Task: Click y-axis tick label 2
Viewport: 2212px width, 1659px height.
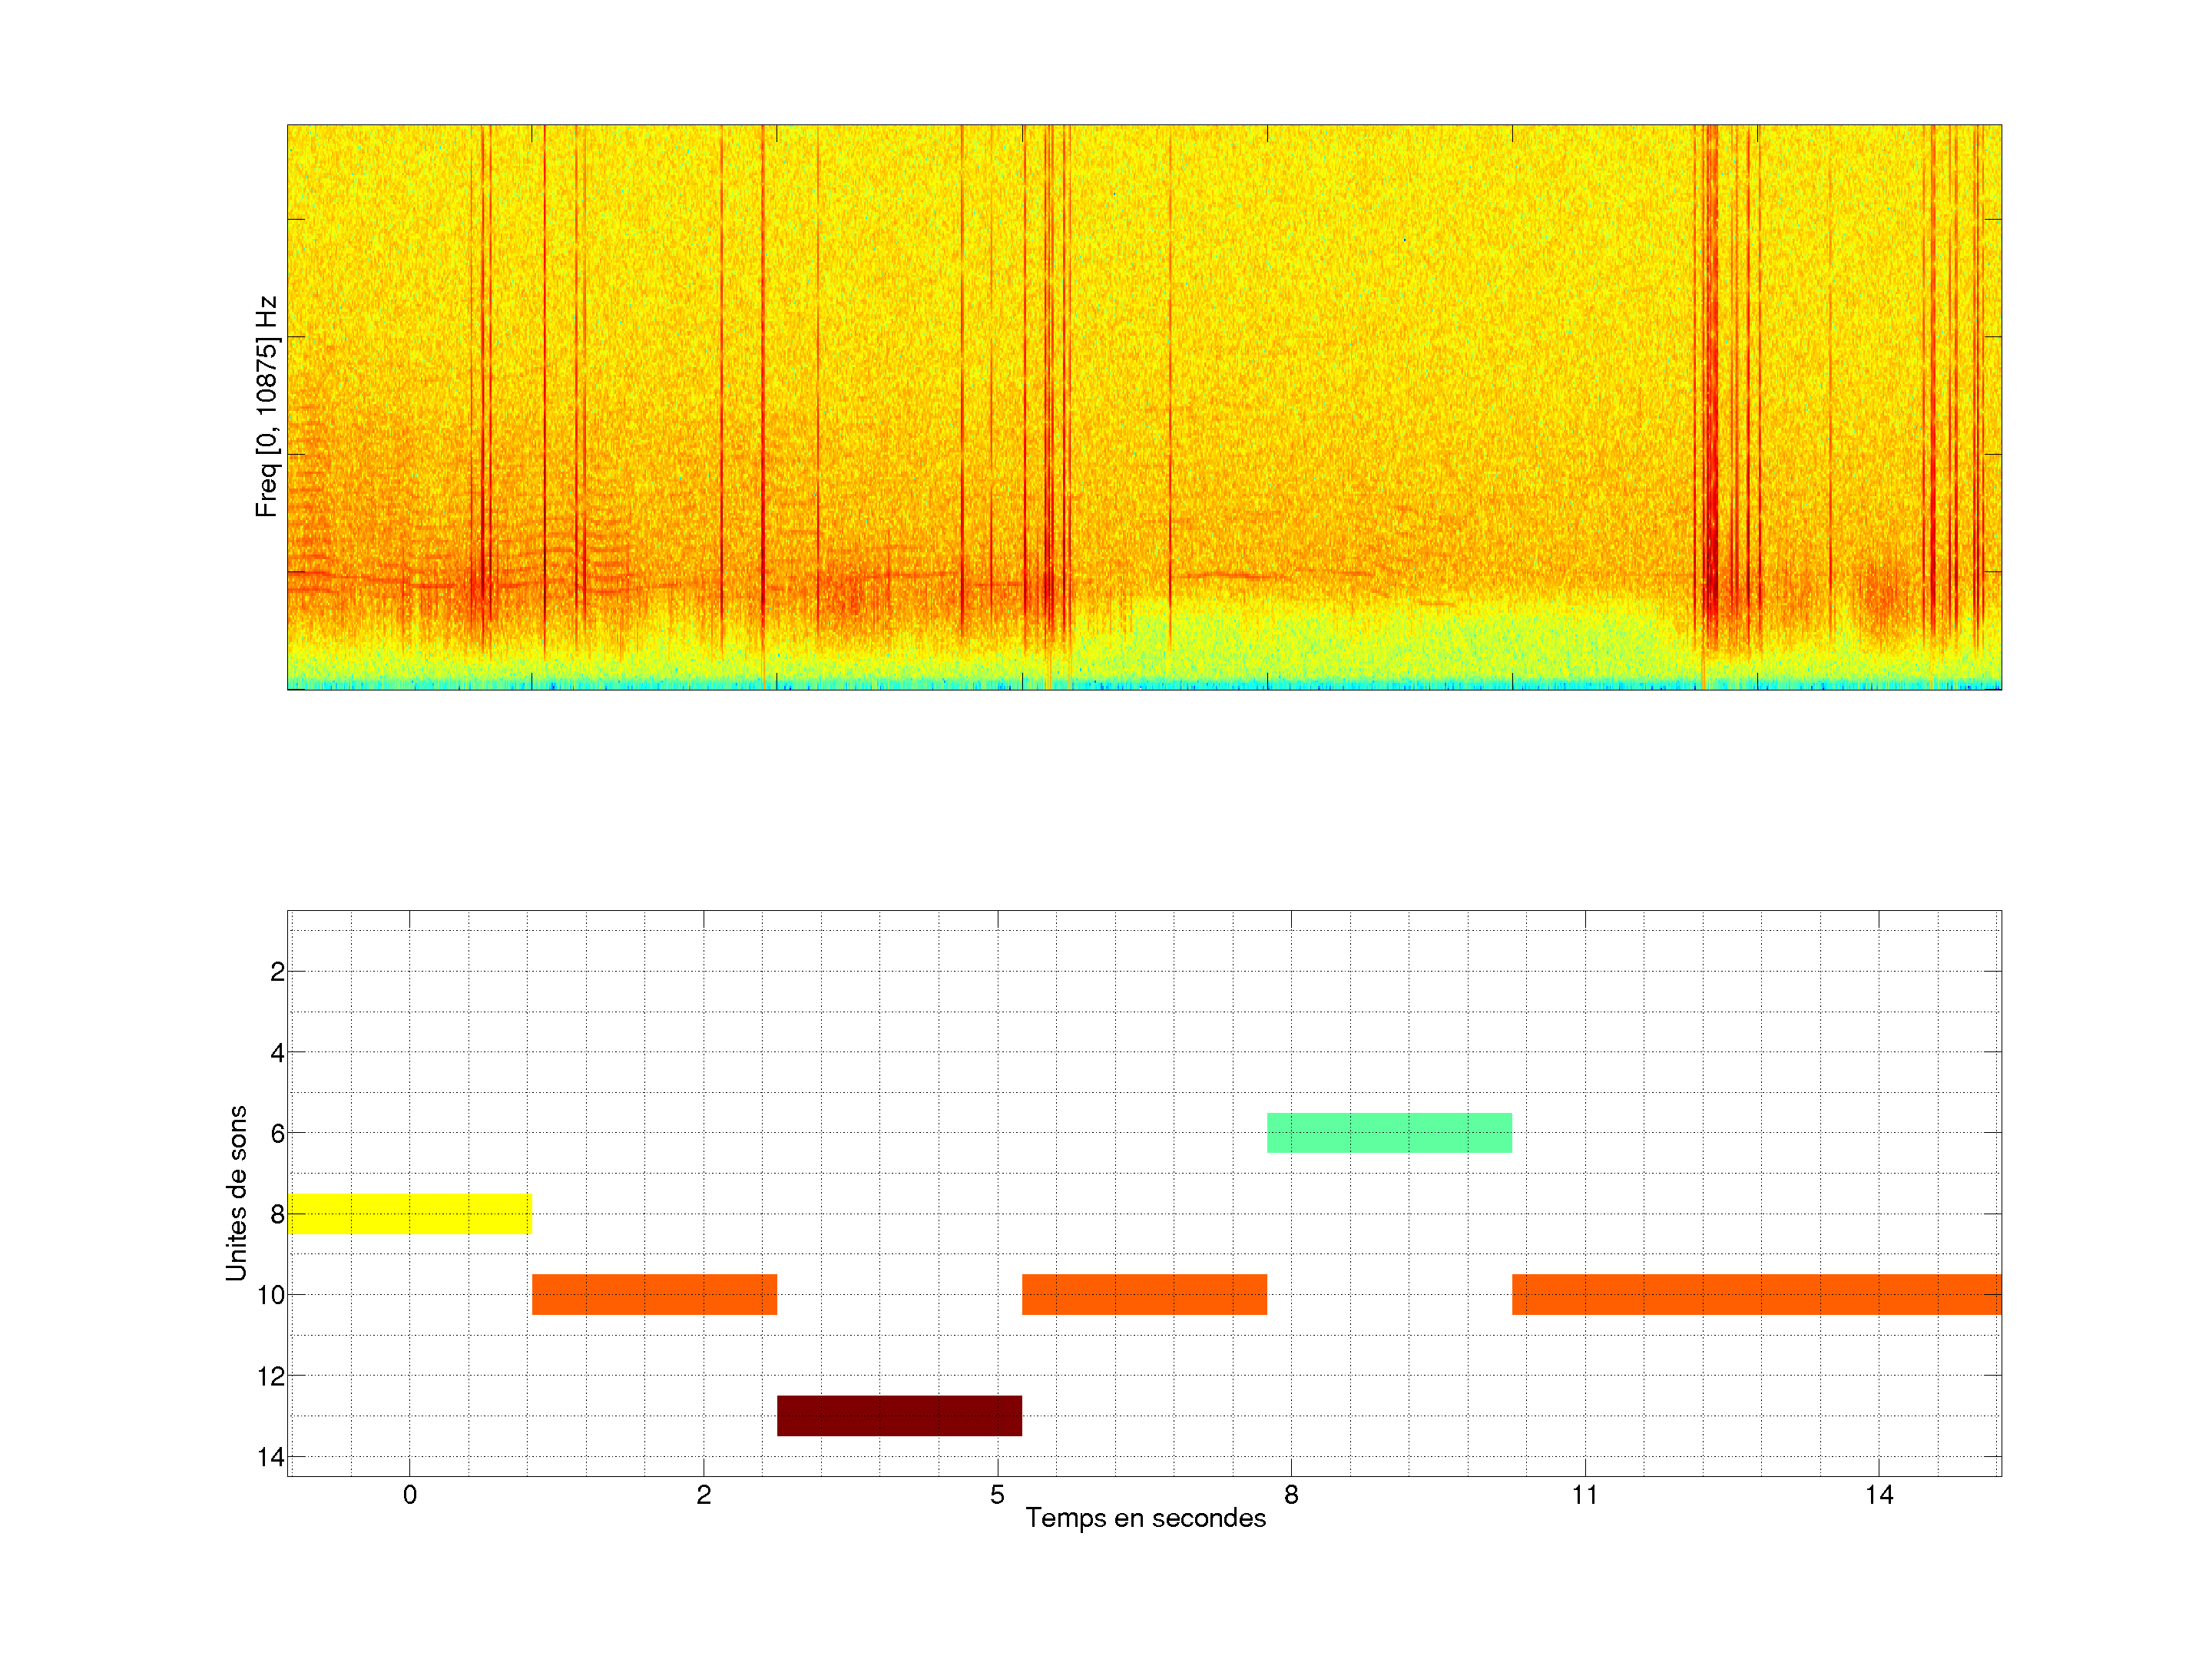Action: pos(277,972)
